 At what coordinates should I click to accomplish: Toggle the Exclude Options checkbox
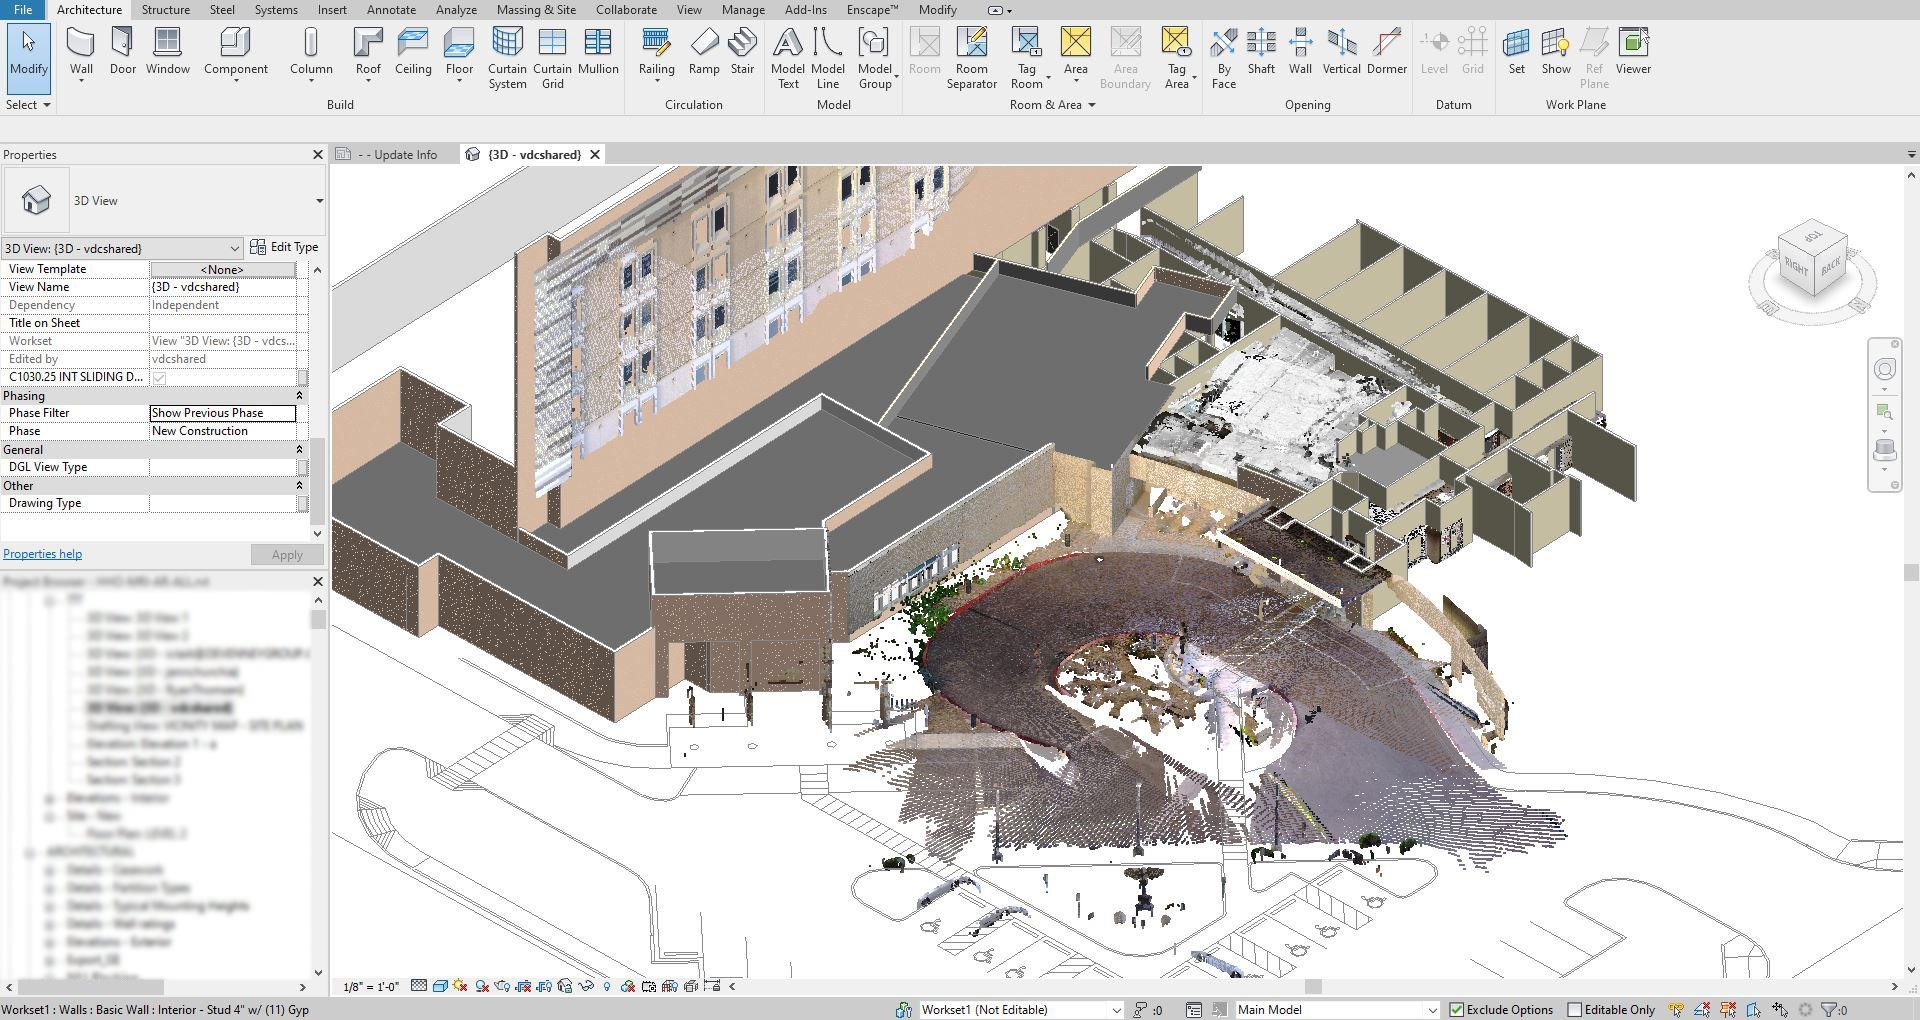click(x=1457, y=1010)
